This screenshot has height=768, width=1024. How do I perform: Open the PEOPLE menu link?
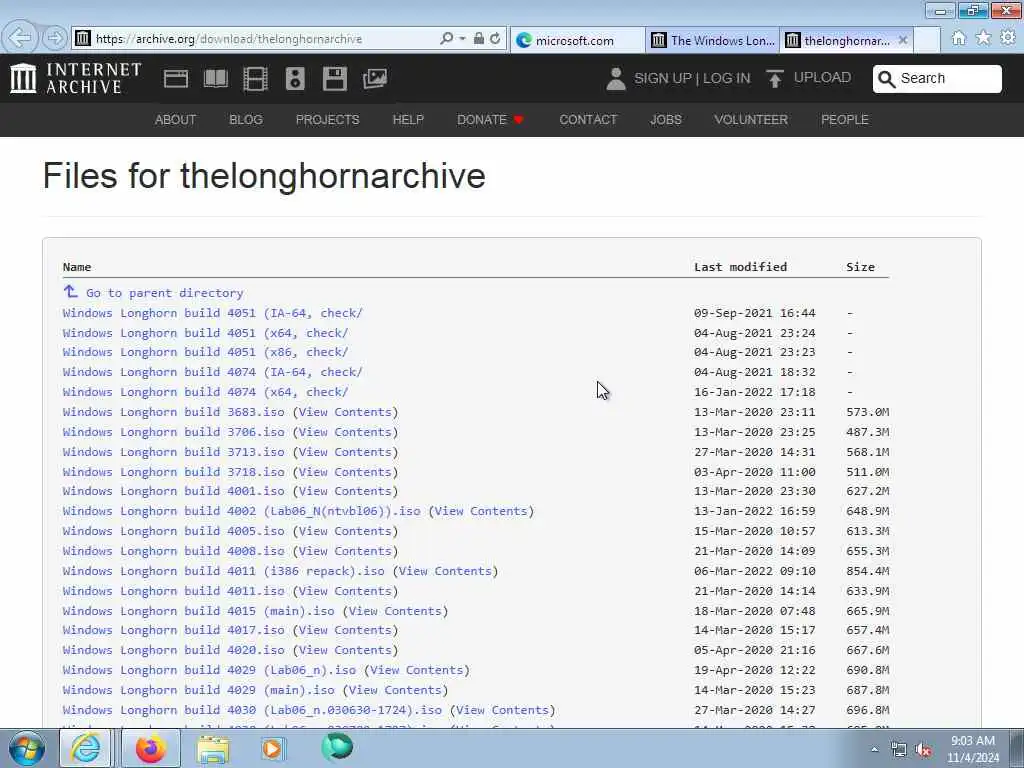[x=844, y=120]
